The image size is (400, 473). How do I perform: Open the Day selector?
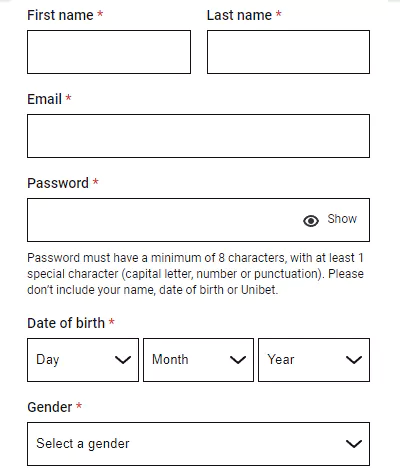[83, 360]
